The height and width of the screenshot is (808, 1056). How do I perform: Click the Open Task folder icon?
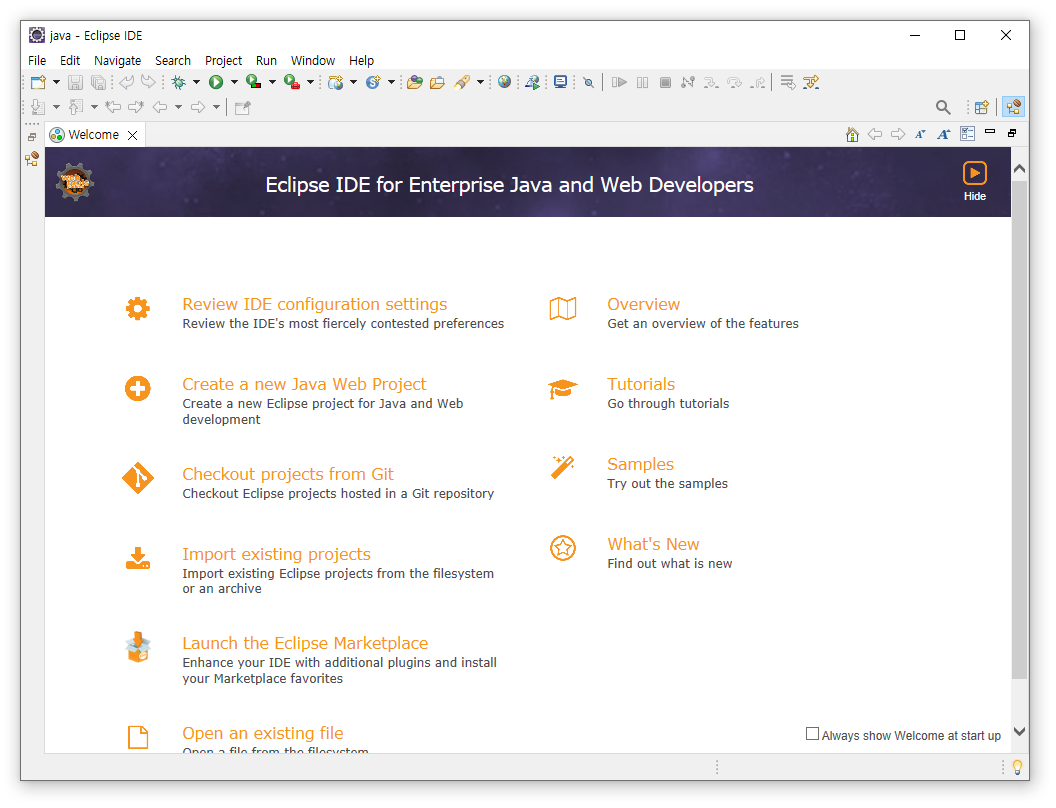pos(437,82)
